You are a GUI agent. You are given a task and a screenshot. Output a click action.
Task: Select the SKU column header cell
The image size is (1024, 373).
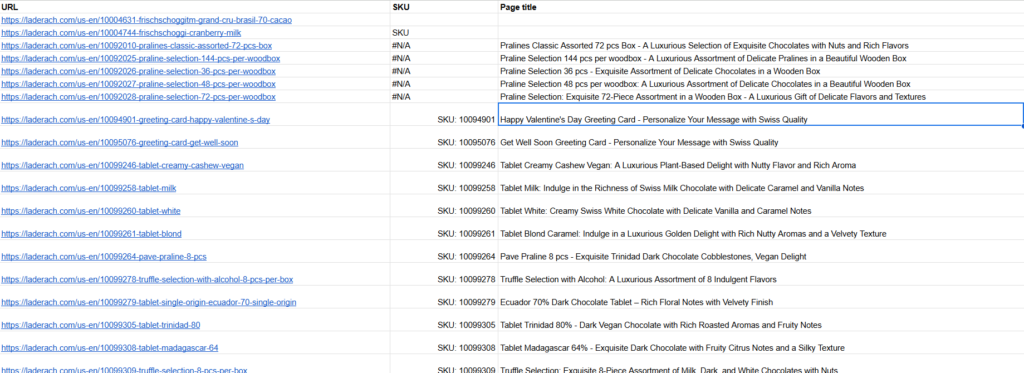tap(444, 7)
